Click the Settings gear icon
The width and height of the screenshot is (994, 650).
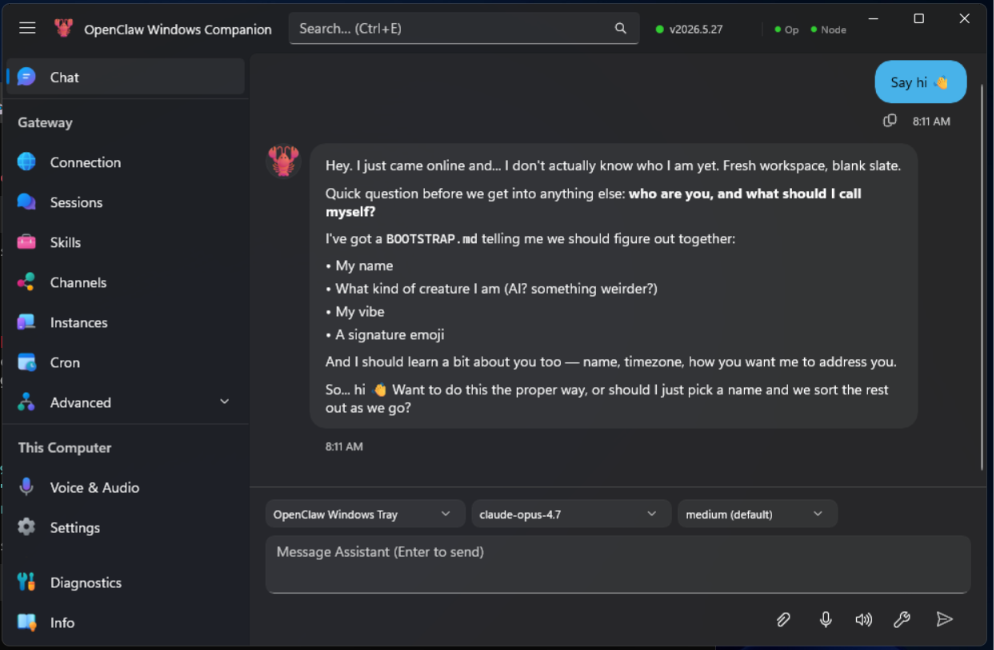point(26,526)
